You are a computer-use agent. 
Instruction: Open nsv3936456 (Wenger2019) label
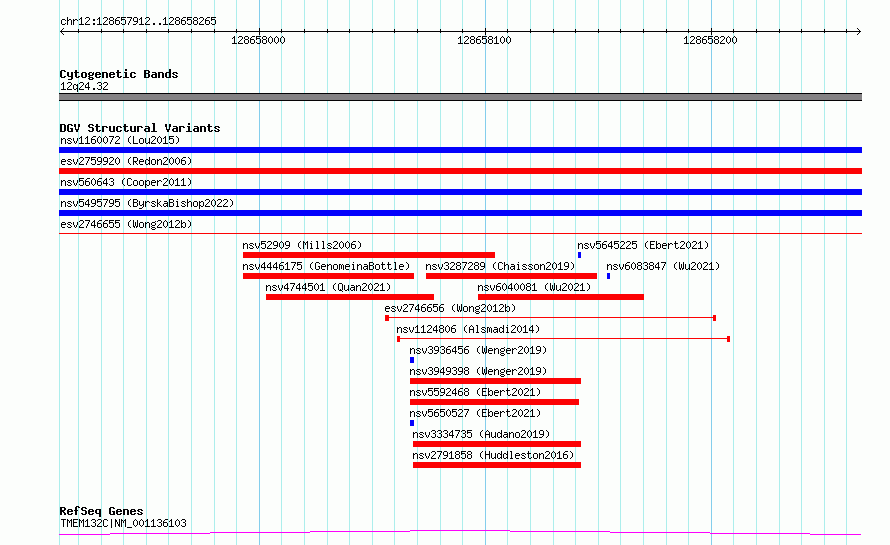tap(478, 350)
